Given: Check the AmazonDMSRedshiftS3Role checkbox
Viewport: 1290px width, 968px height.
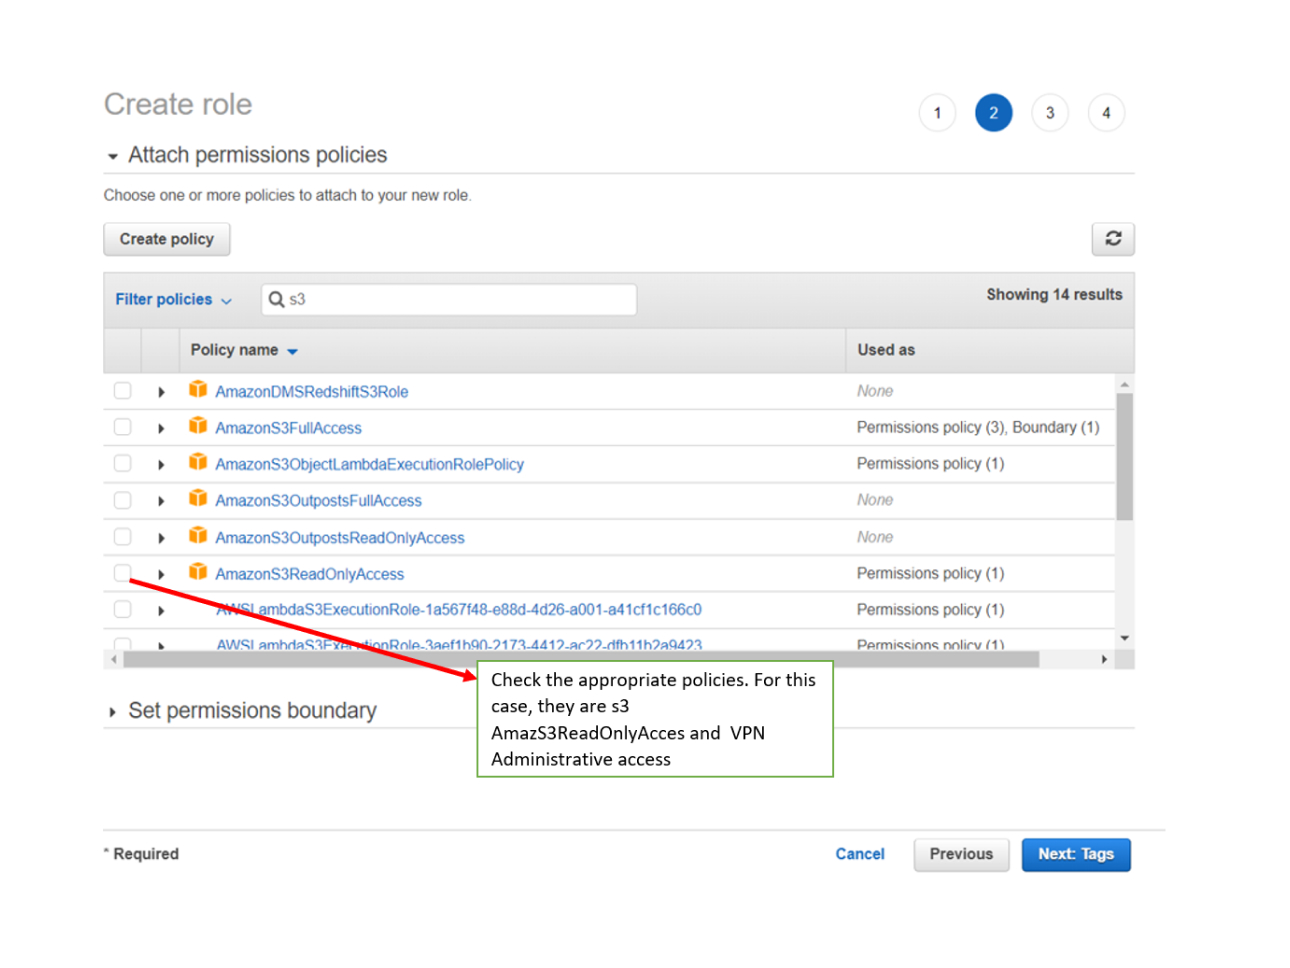Looking at the screenshot, I should (122, 391).
